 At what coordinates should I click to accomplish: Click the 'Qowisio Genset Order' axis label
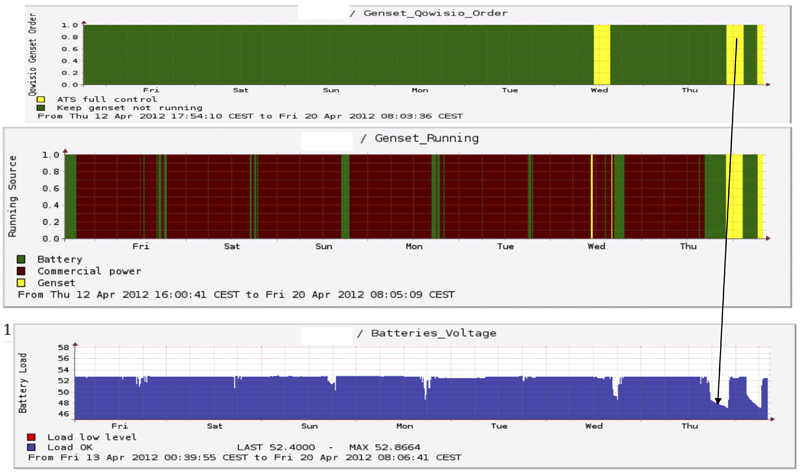click(33, 55)
